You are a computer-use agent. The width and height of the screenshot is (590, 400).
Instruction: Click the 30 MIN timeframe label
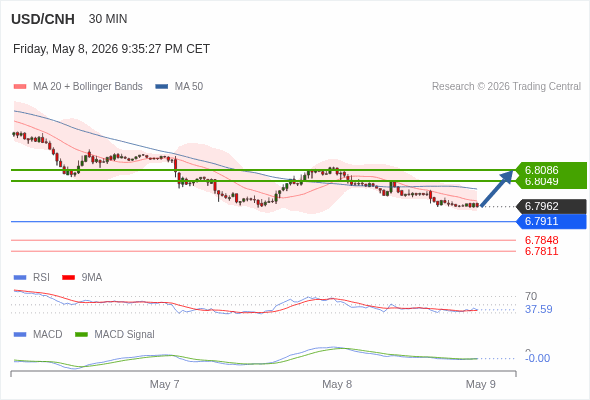(108, 19)
